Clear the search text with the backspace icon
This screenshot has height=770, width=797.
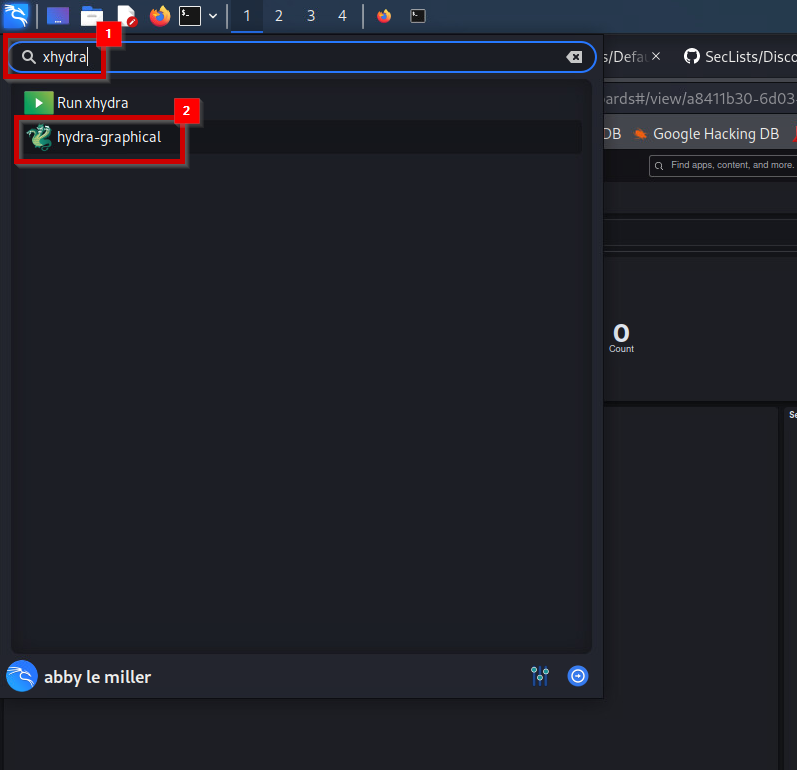(x=574, y=57)
